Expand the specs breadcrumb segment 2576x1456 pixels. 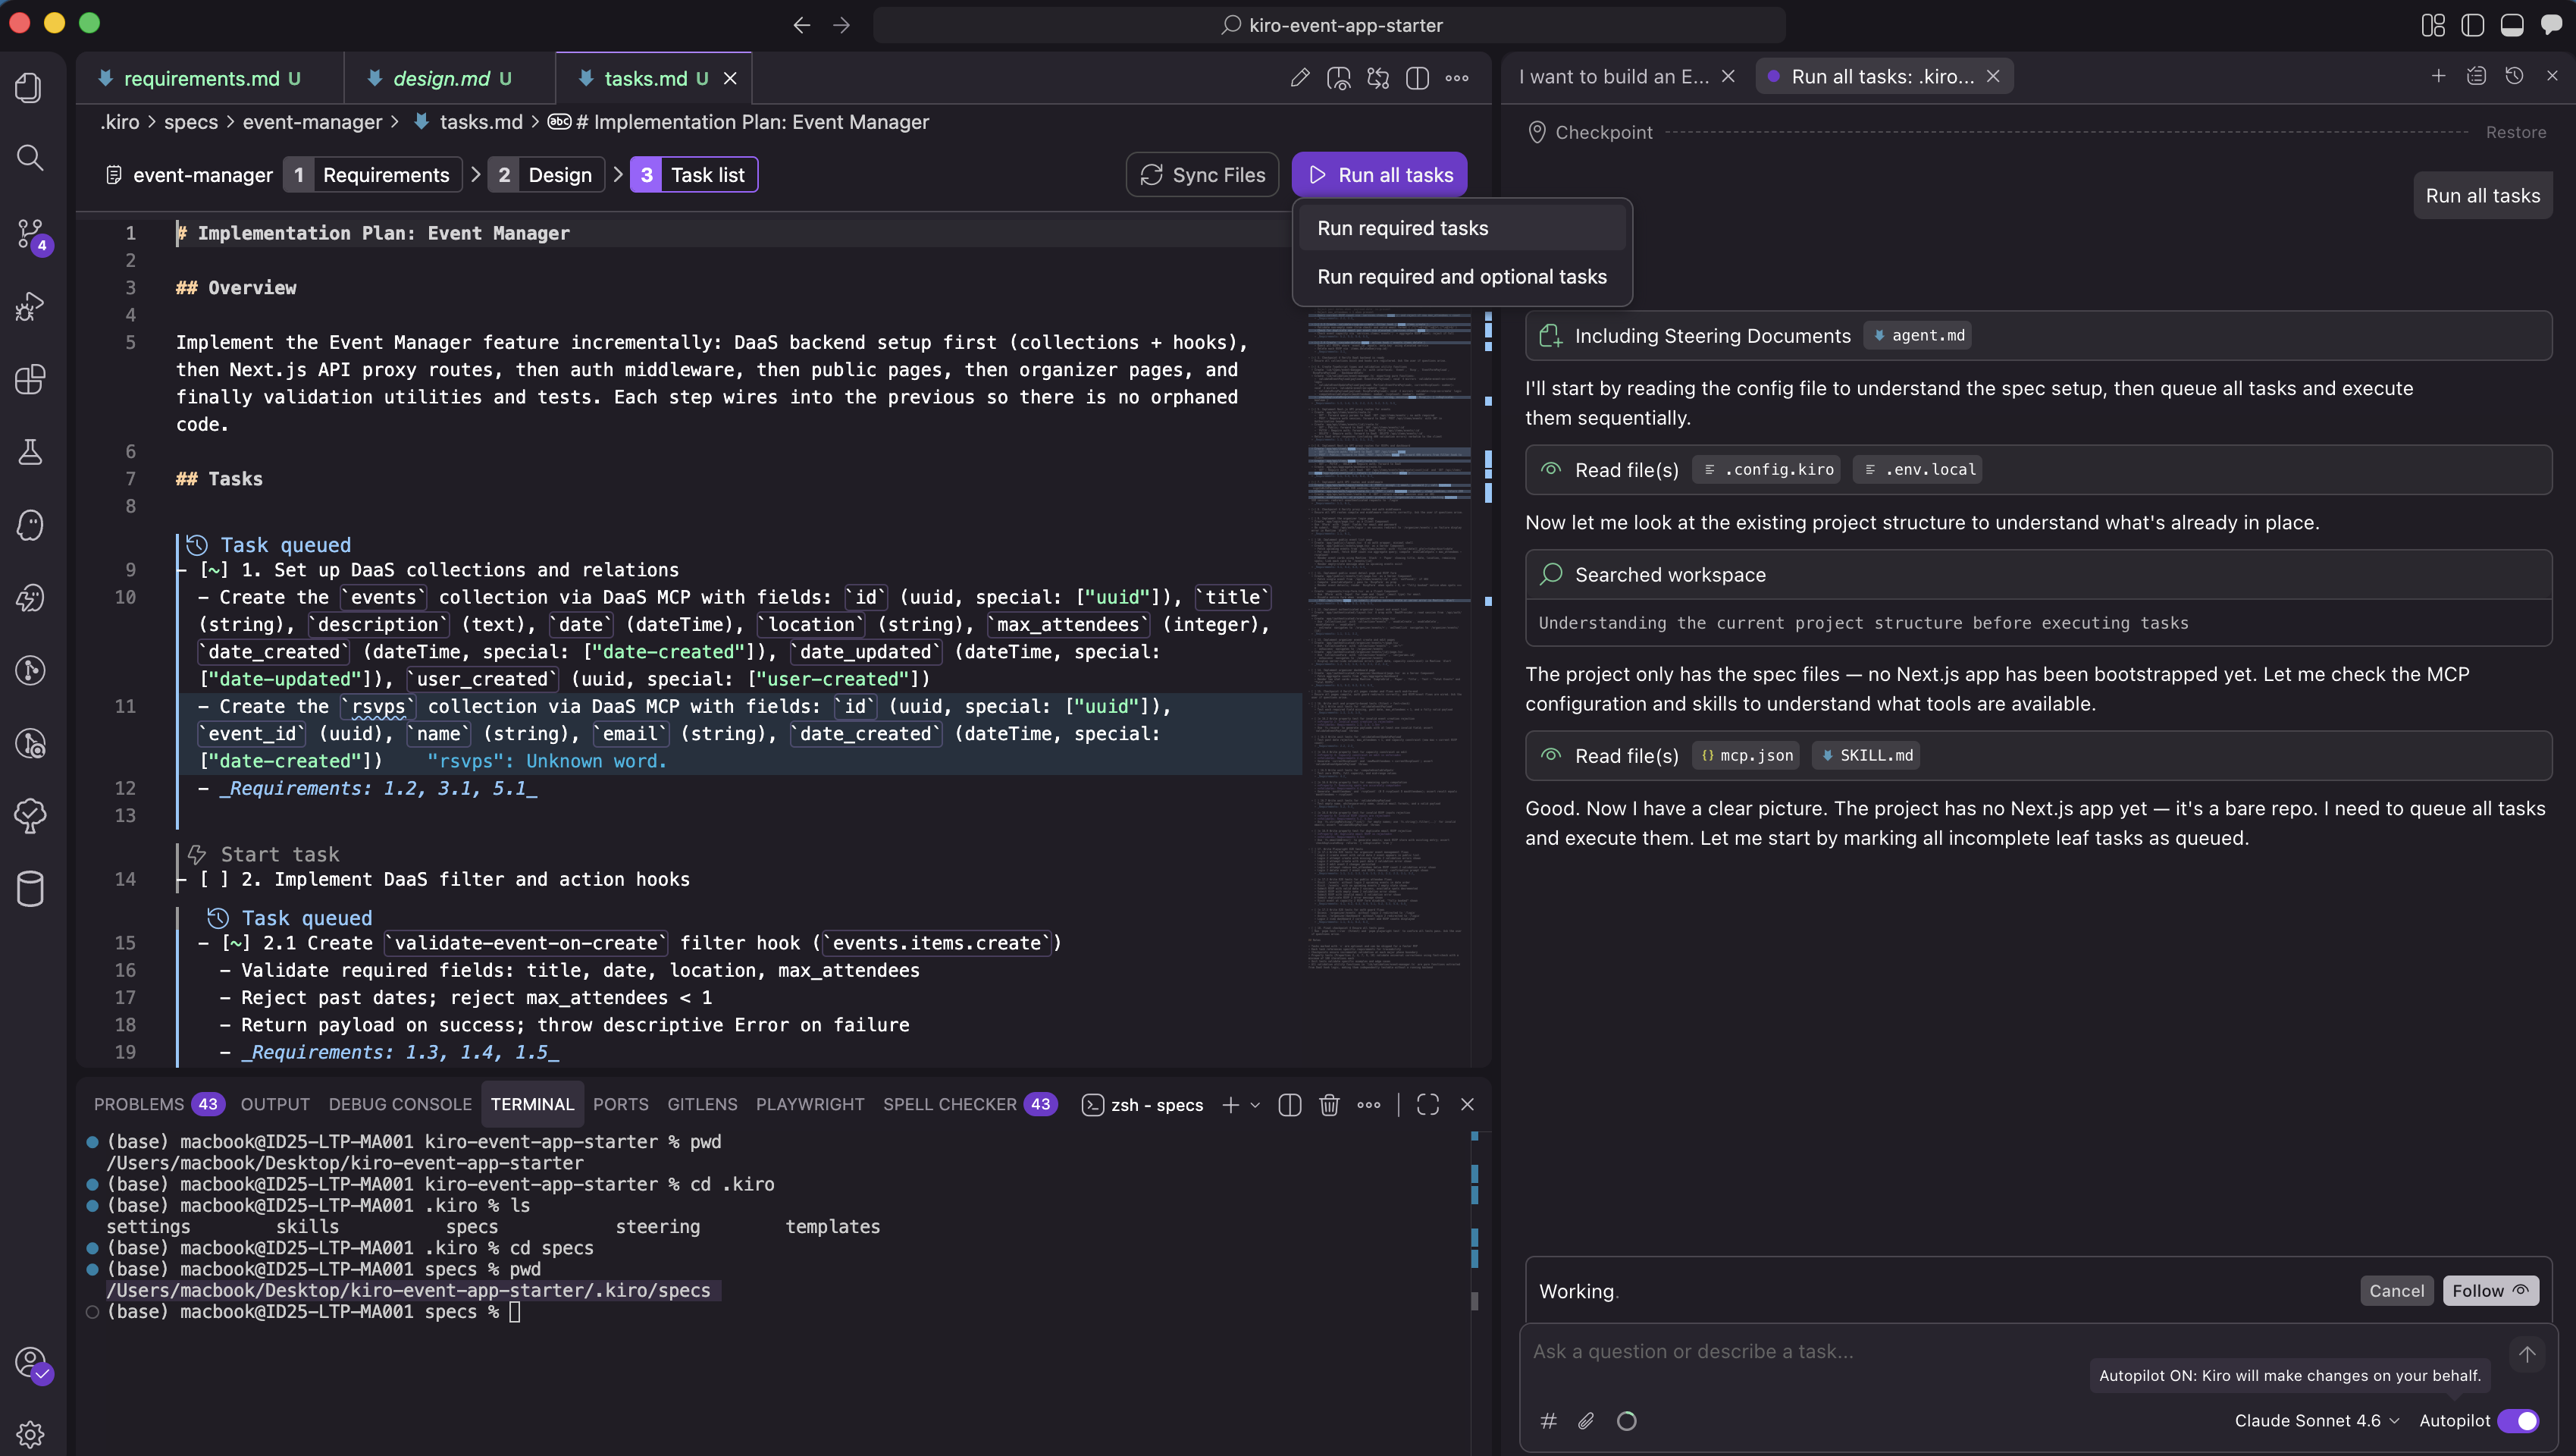point(190,122)
